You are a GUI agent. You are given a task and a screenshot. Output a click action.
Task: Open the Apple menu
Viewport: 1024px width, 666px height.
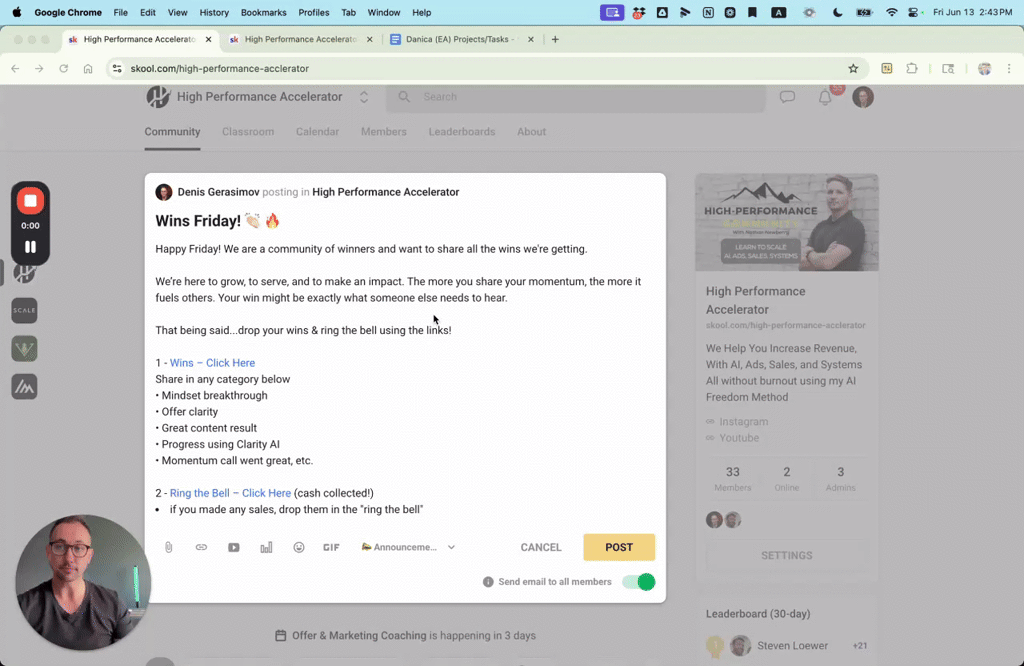point(17,12)
